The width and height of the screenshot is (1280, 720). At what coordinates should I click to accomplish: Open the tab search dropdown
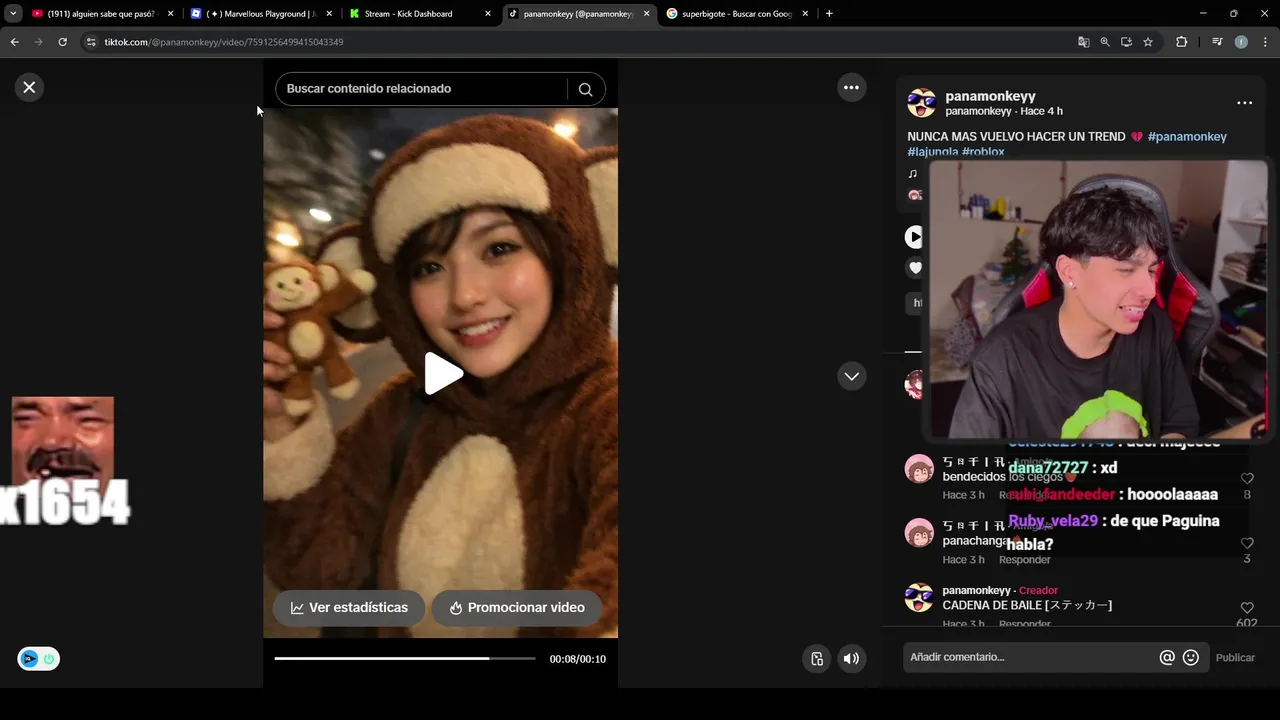(x=13, y=14)
